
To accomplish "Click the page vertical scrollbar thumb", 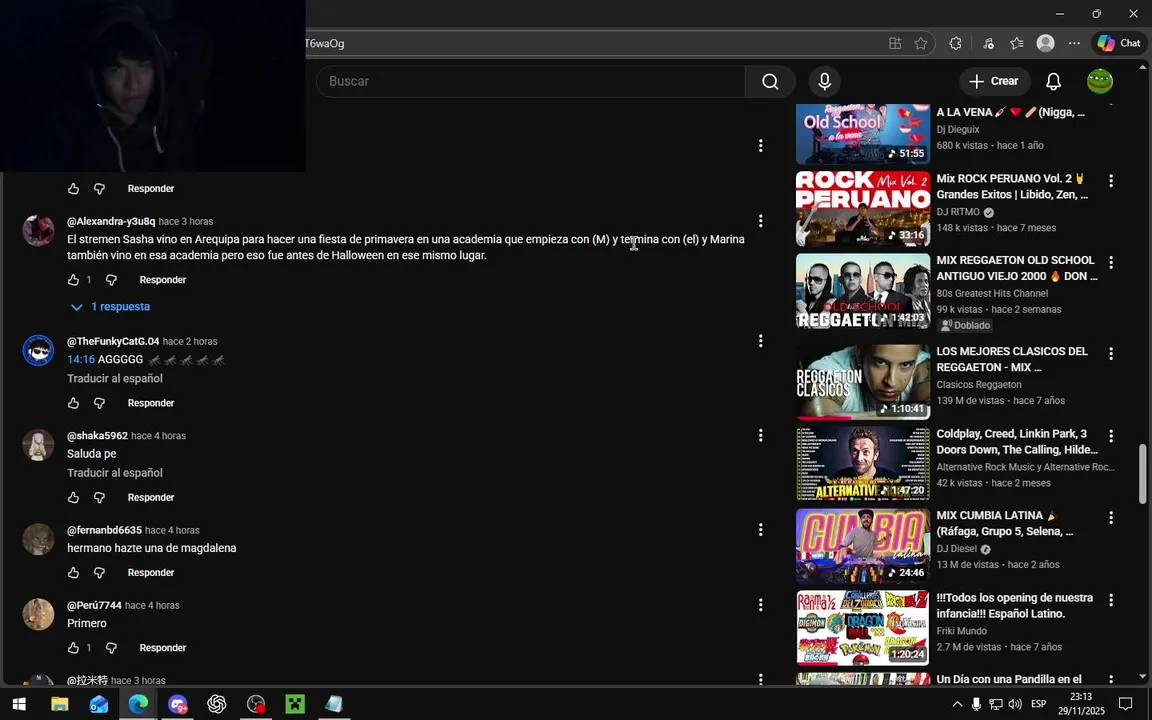I will [x=1142, y=474].
